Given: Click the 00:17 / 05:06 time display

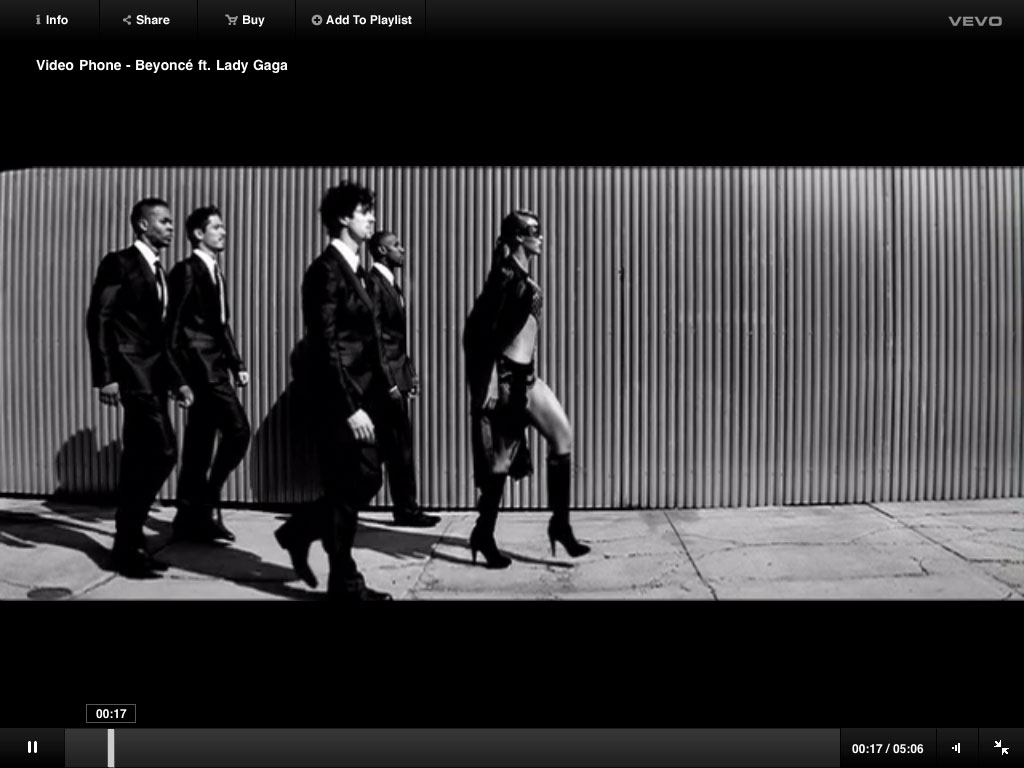Looking at the screenshot, I should (x=887, y=748).
